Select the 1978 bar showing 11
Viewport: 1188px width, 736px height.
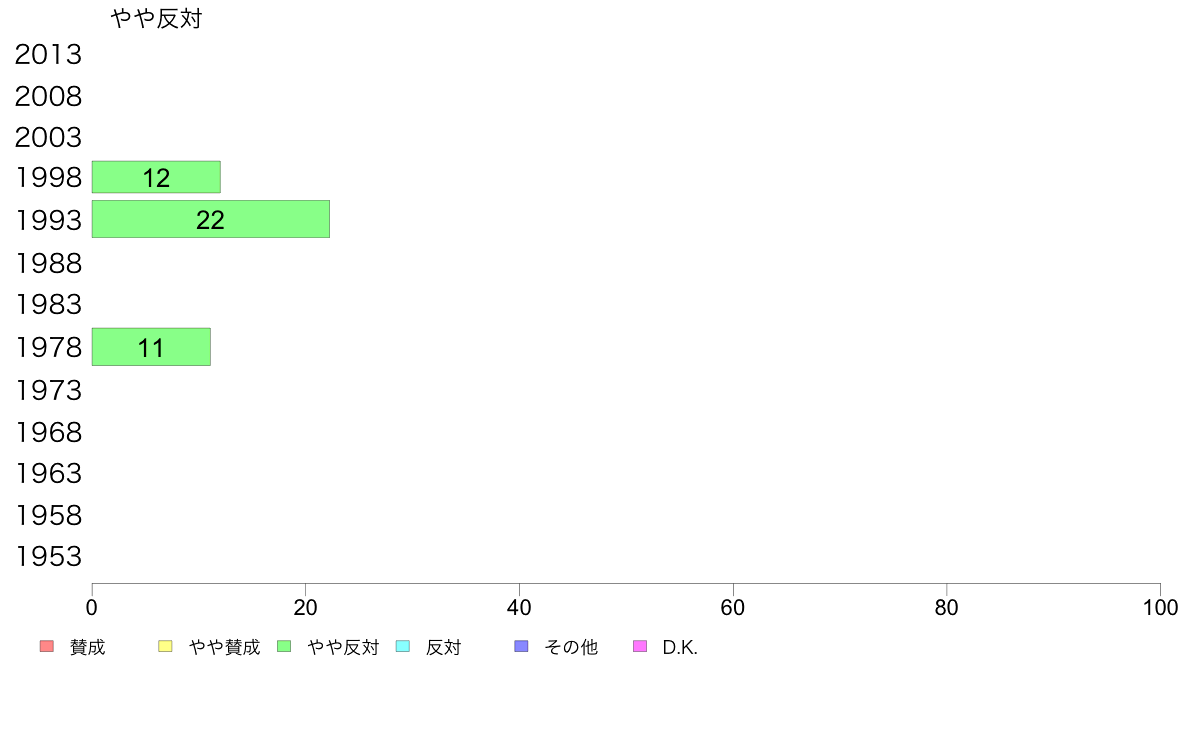tap(152, 346)
